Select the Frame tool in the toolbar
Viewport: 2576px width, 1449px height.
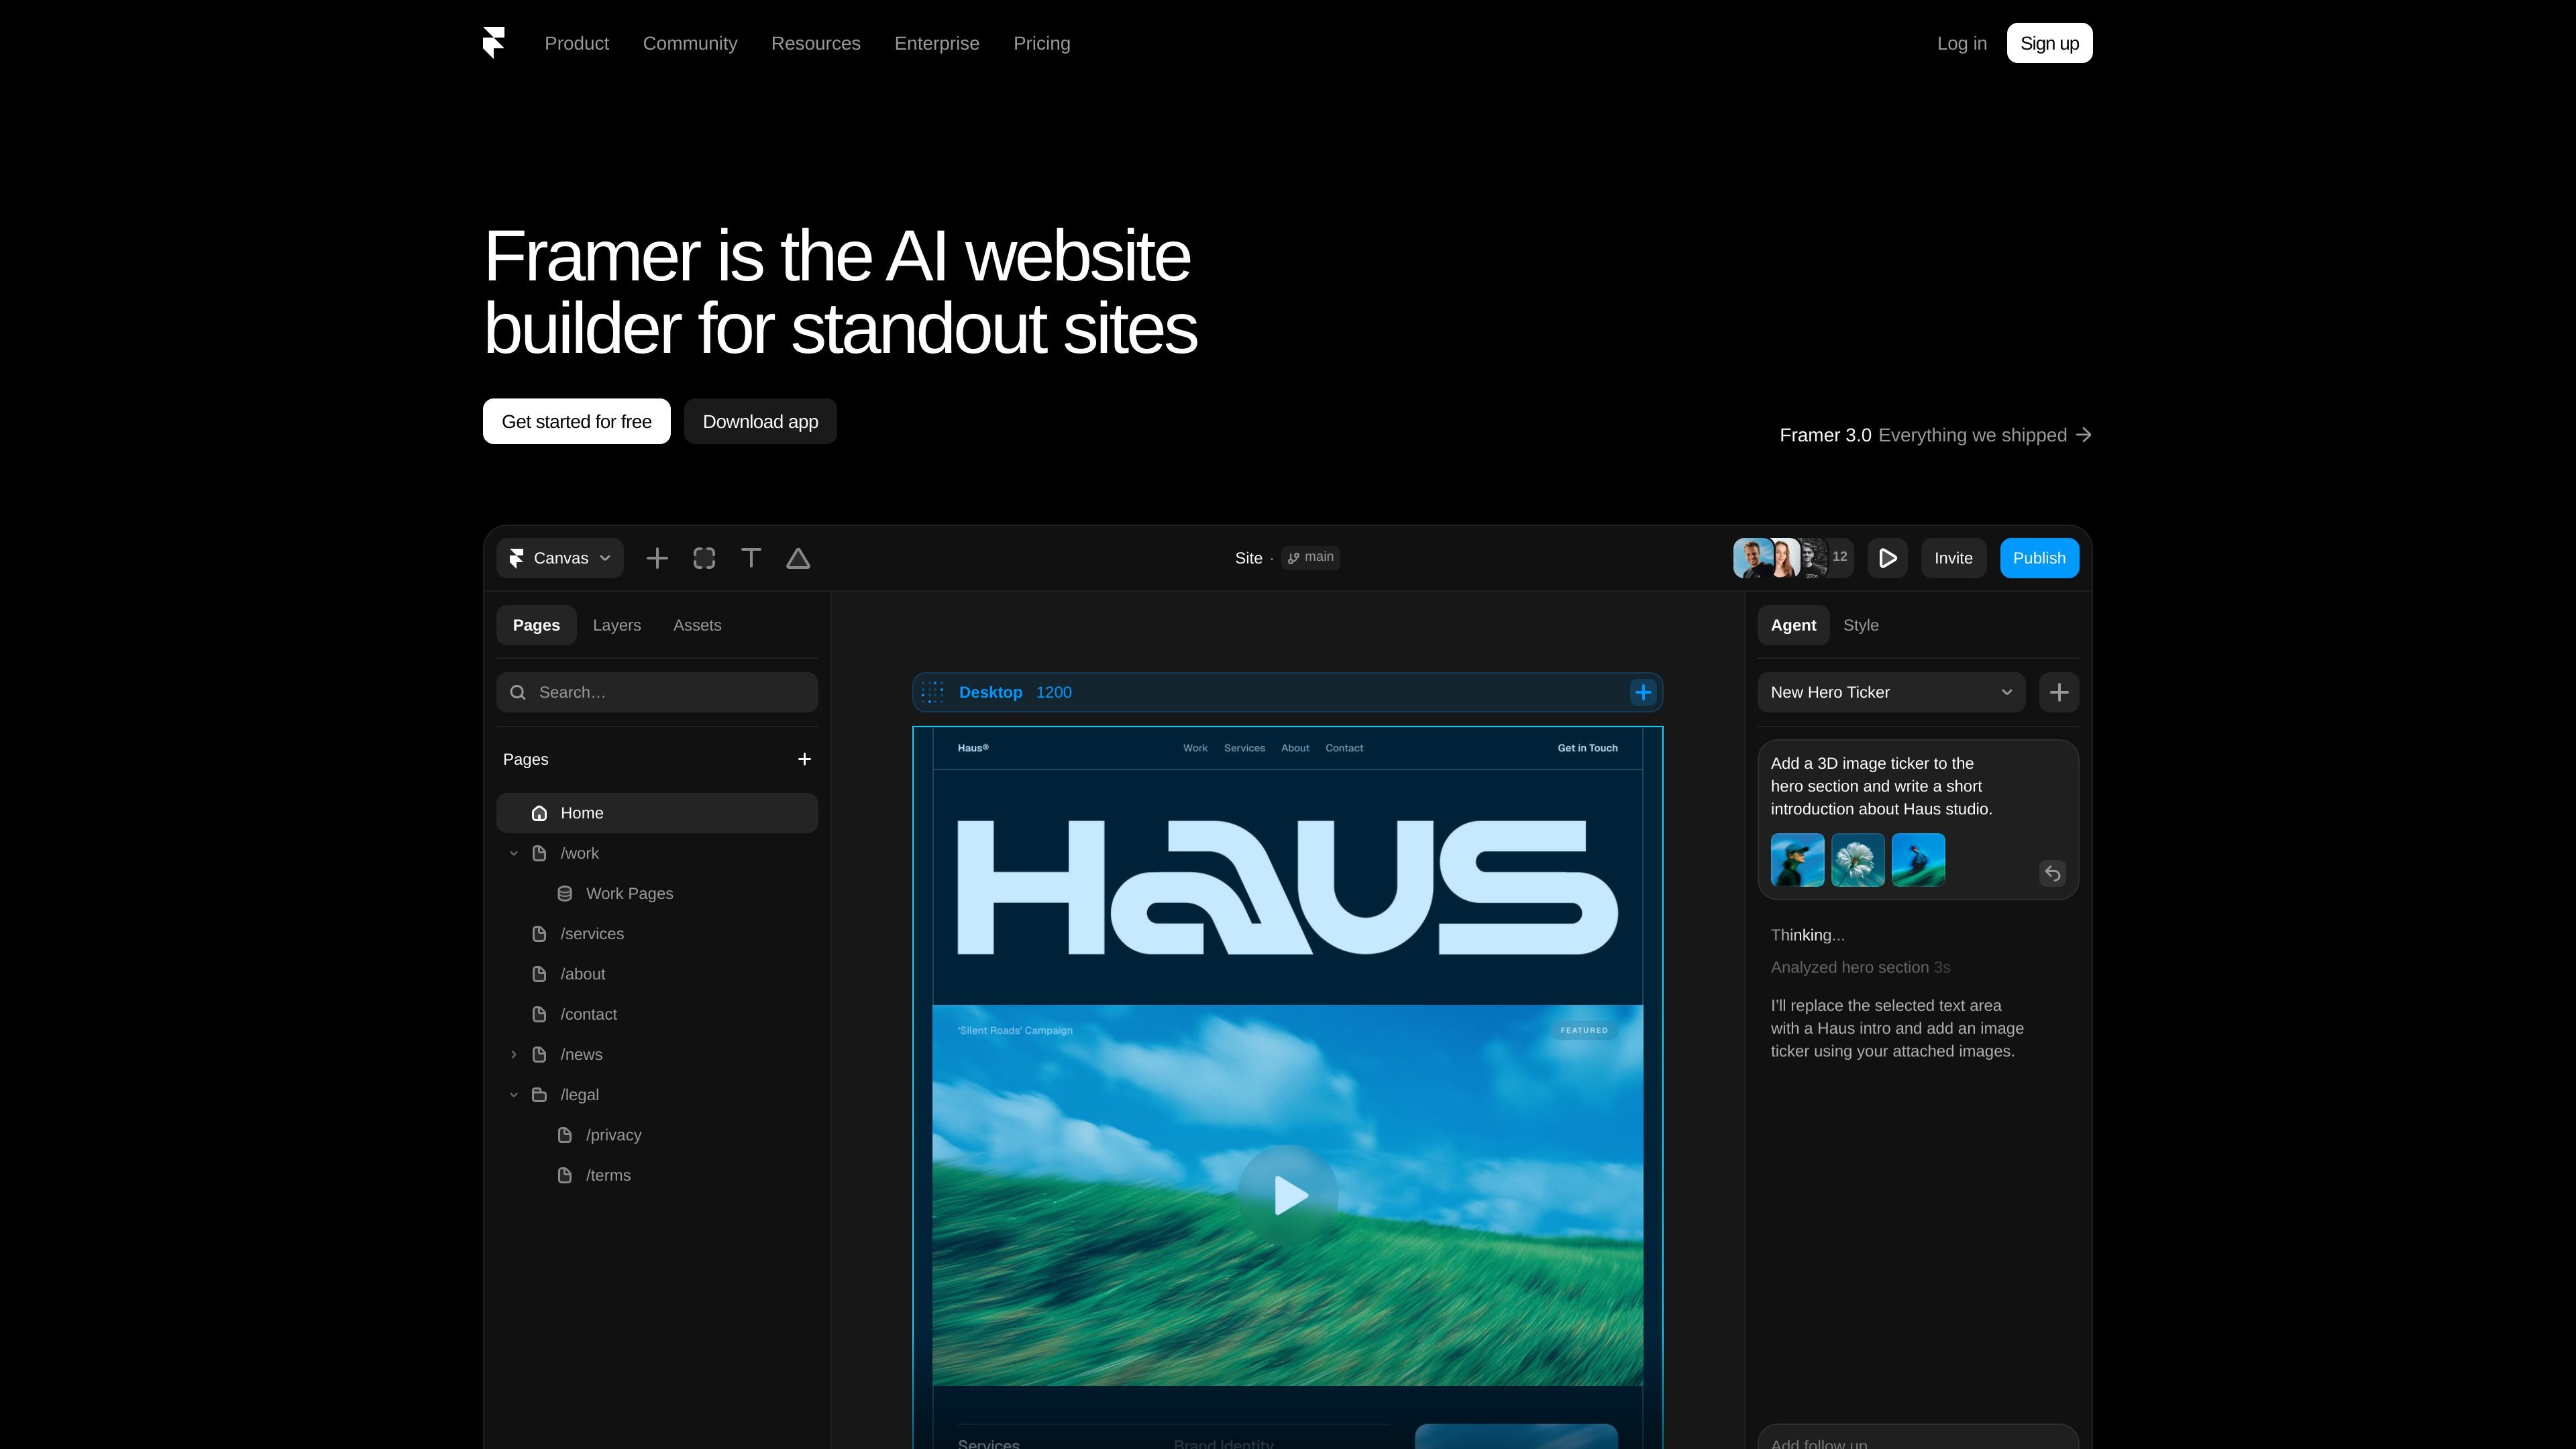click(704, 558)
